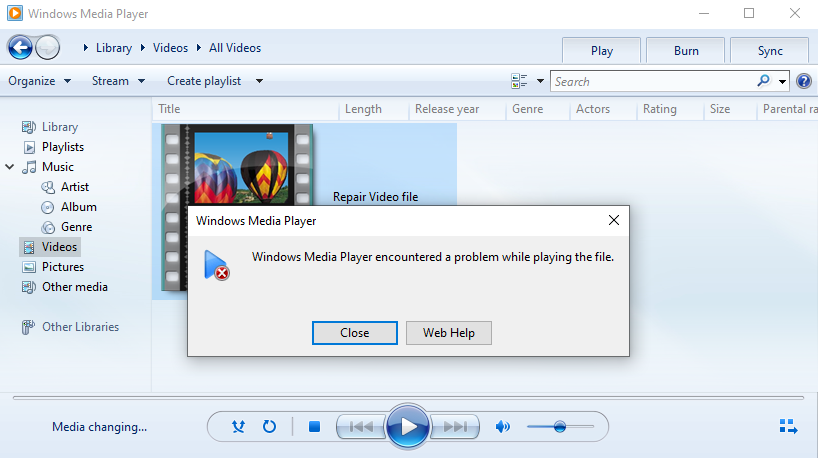The height and width of the screenshot is (458, 818).
Task: Stop playback with the square button
Action: tap(314, 427)
